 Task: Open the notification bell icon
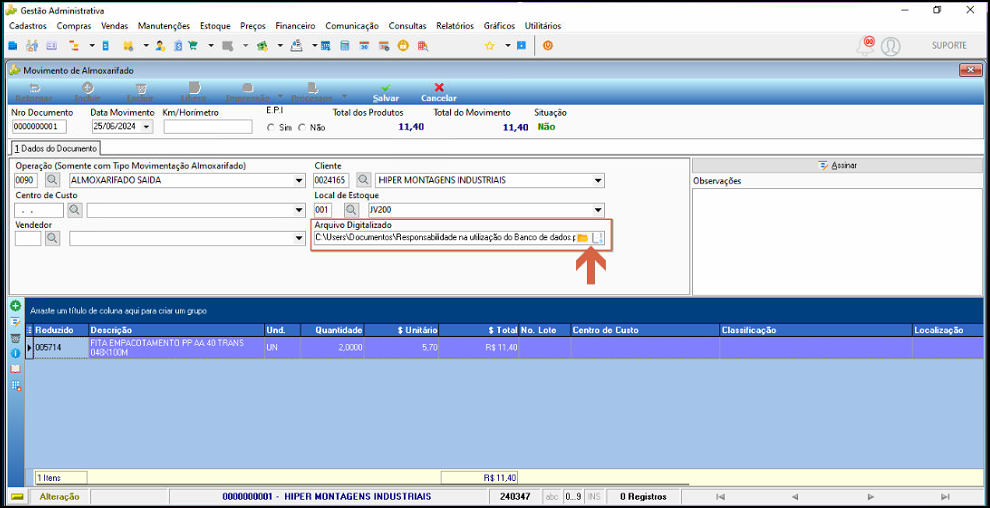[x=864, y=45]
